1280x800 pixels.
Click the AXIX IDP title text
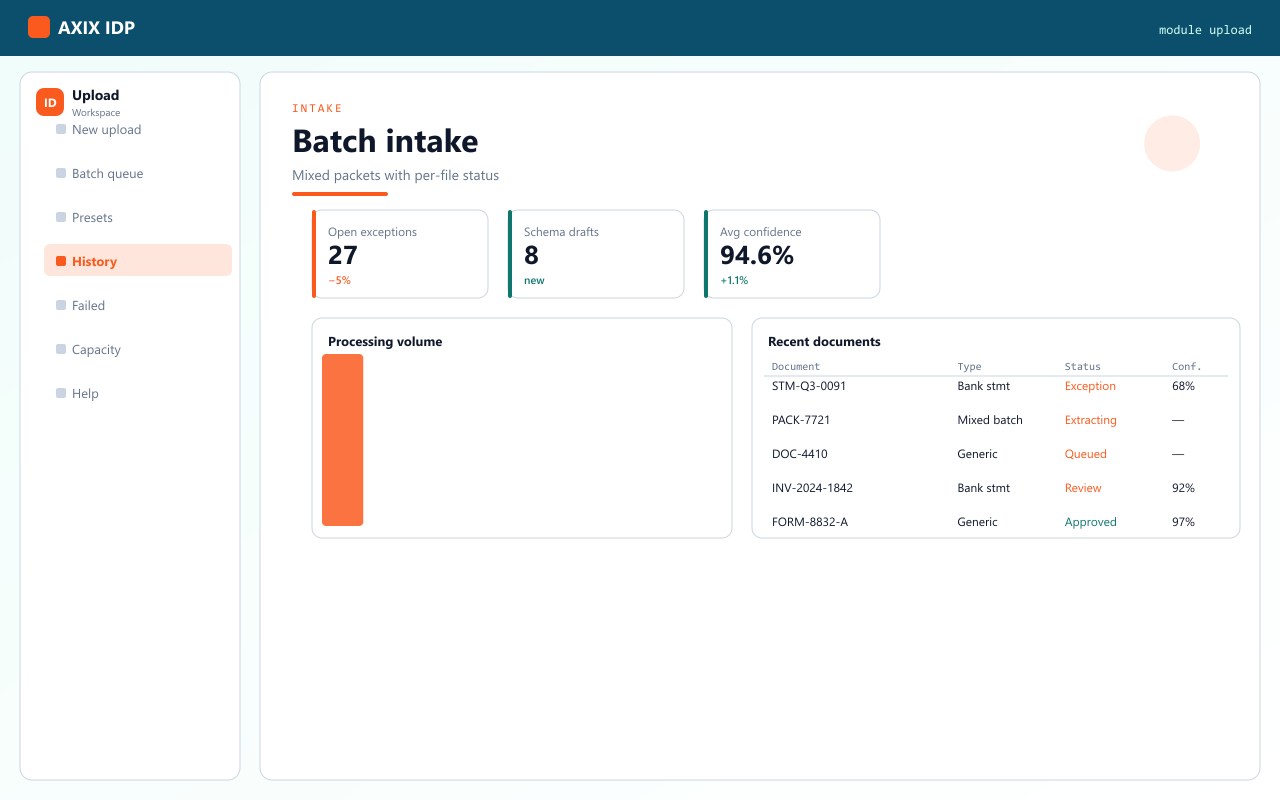[x=96, y=28]
